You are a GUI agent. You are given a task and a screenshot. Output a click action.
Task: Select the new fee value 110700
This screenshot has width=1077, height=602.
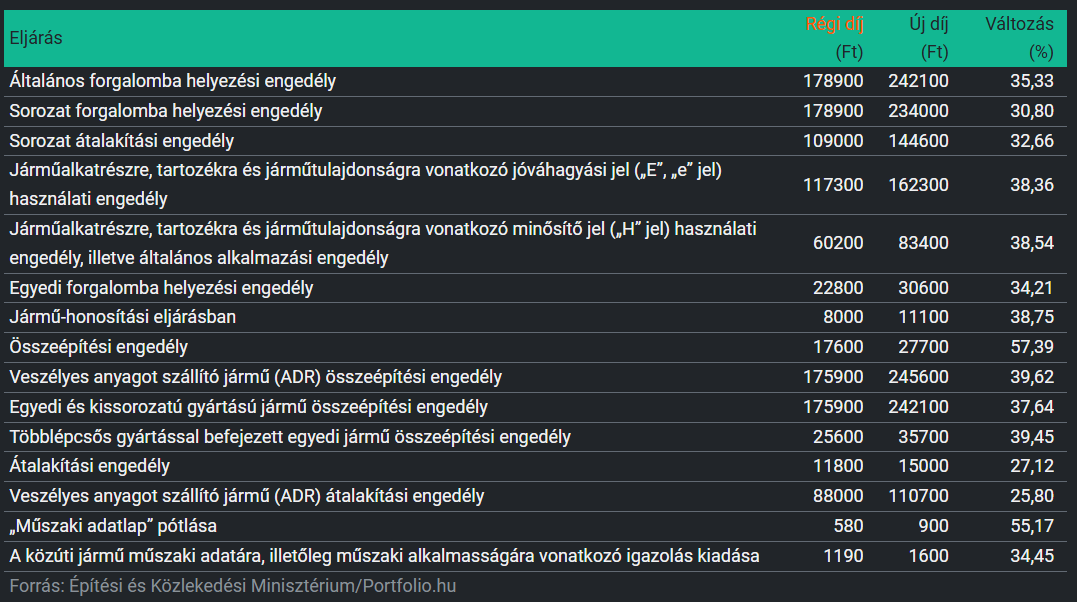click(x=918, y=496)
